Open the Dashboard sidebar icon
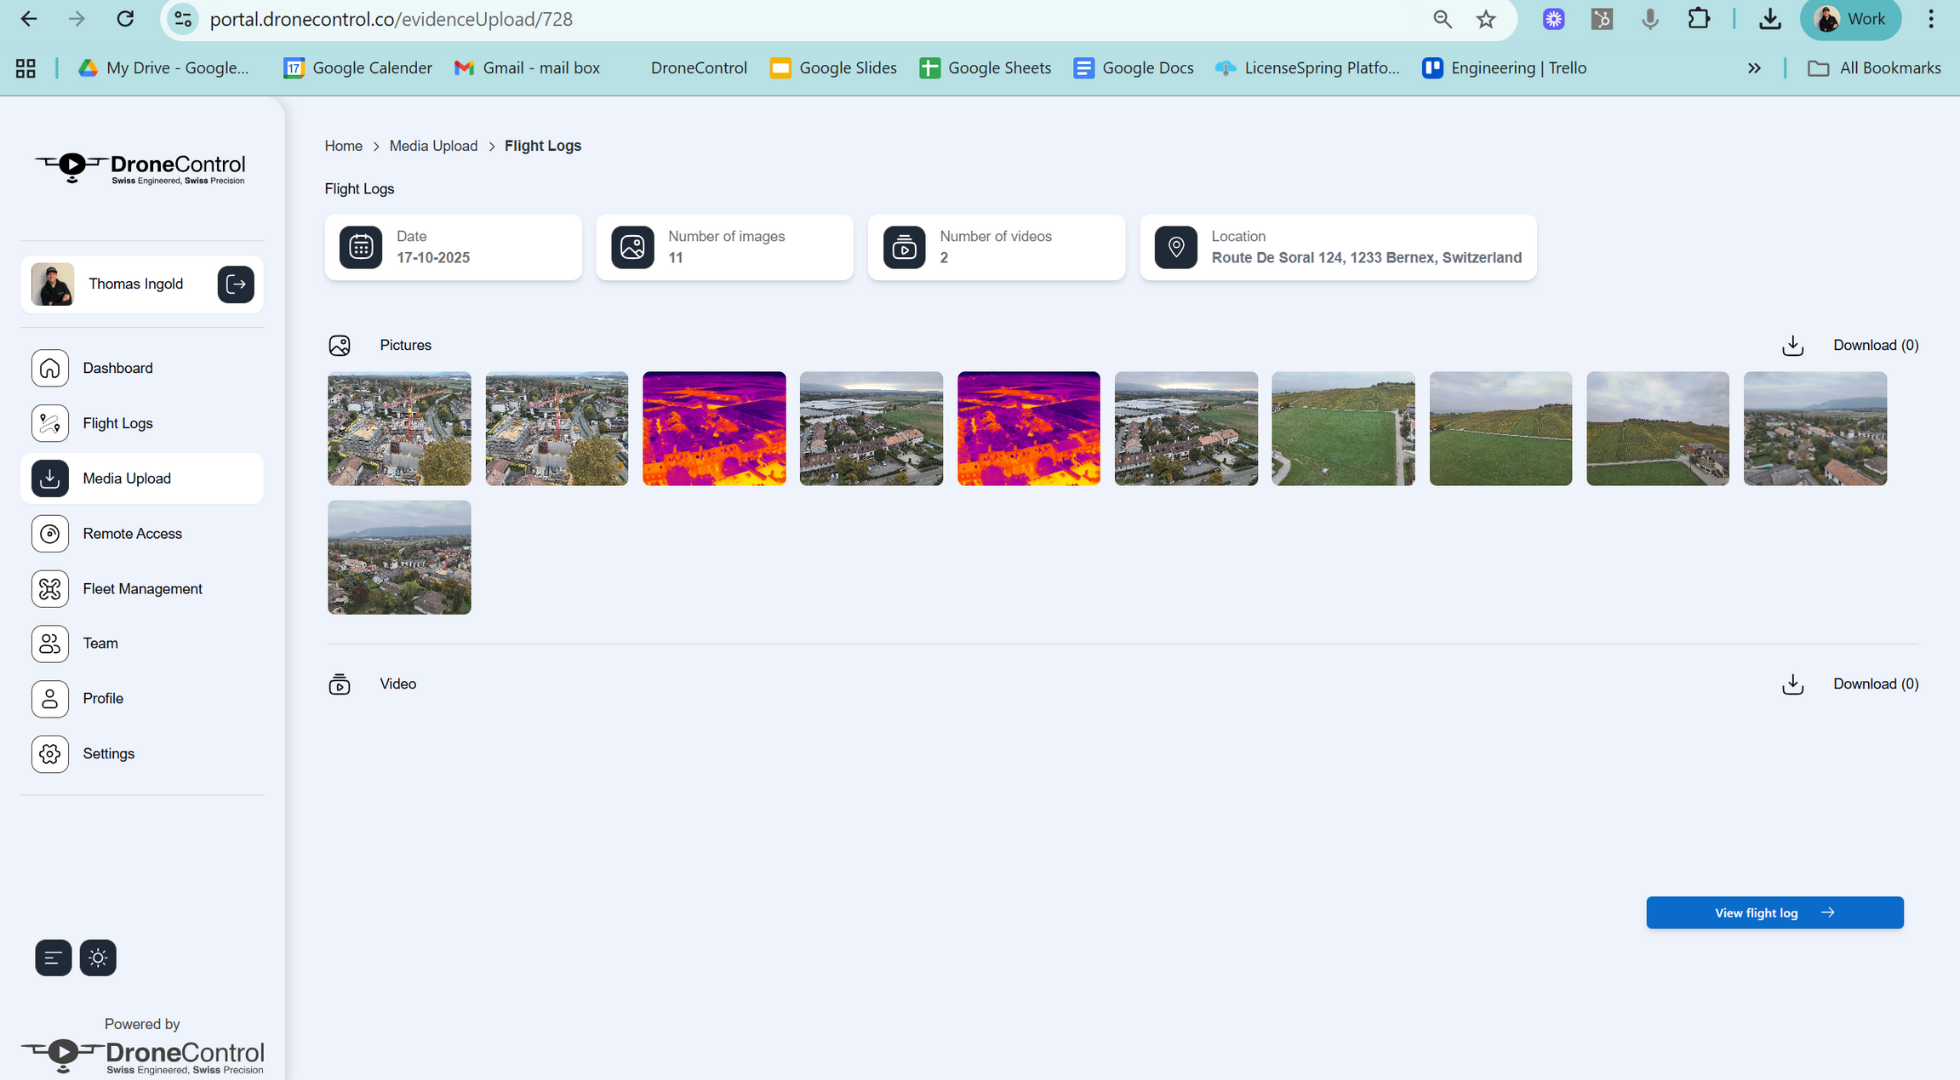Screen dimensions: 1960x1080 click(x=50, y=368)
